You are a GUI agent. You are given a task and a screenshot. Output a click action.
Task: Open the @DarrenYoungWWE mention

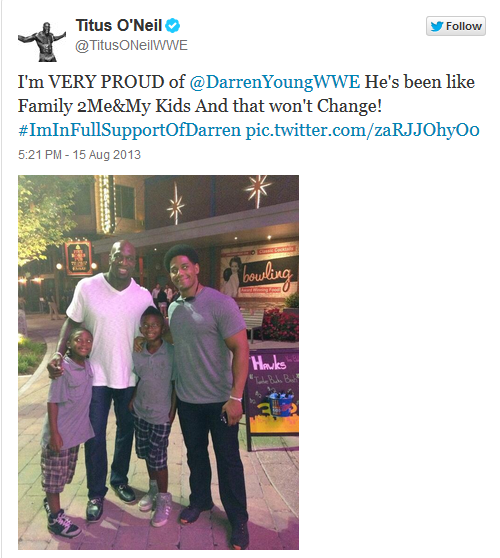pos(274,82)
